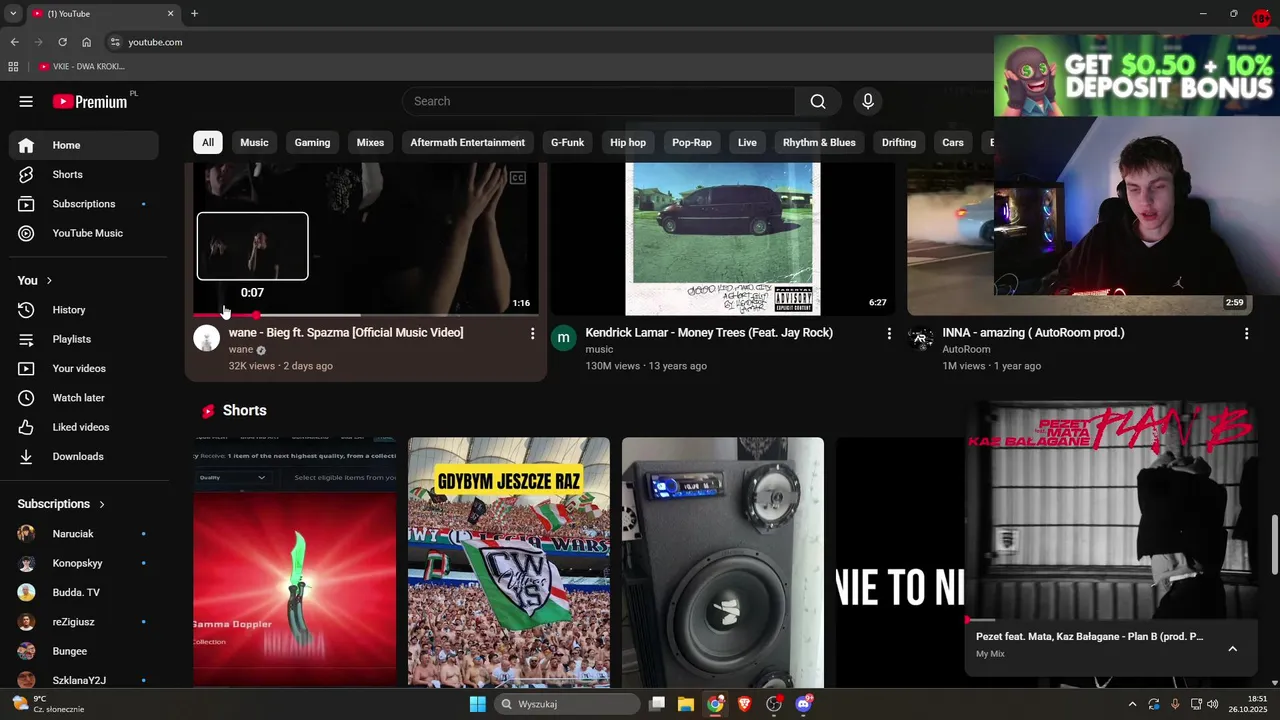The width and height of the screenshot is (1280, 720).
Task: Open wane - Bieg ft. Spazma video title
Action: tap(346, 333)
